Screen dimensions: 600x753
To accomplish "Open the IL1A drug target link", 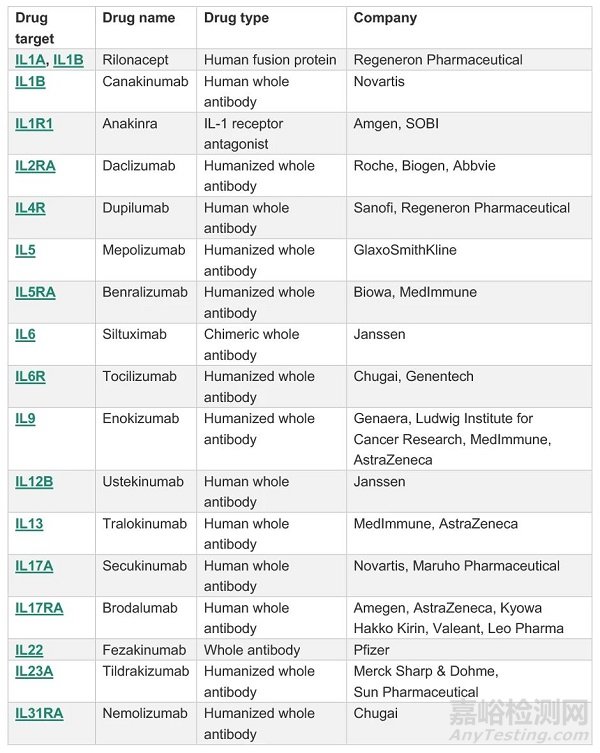I will coord(30,60).
